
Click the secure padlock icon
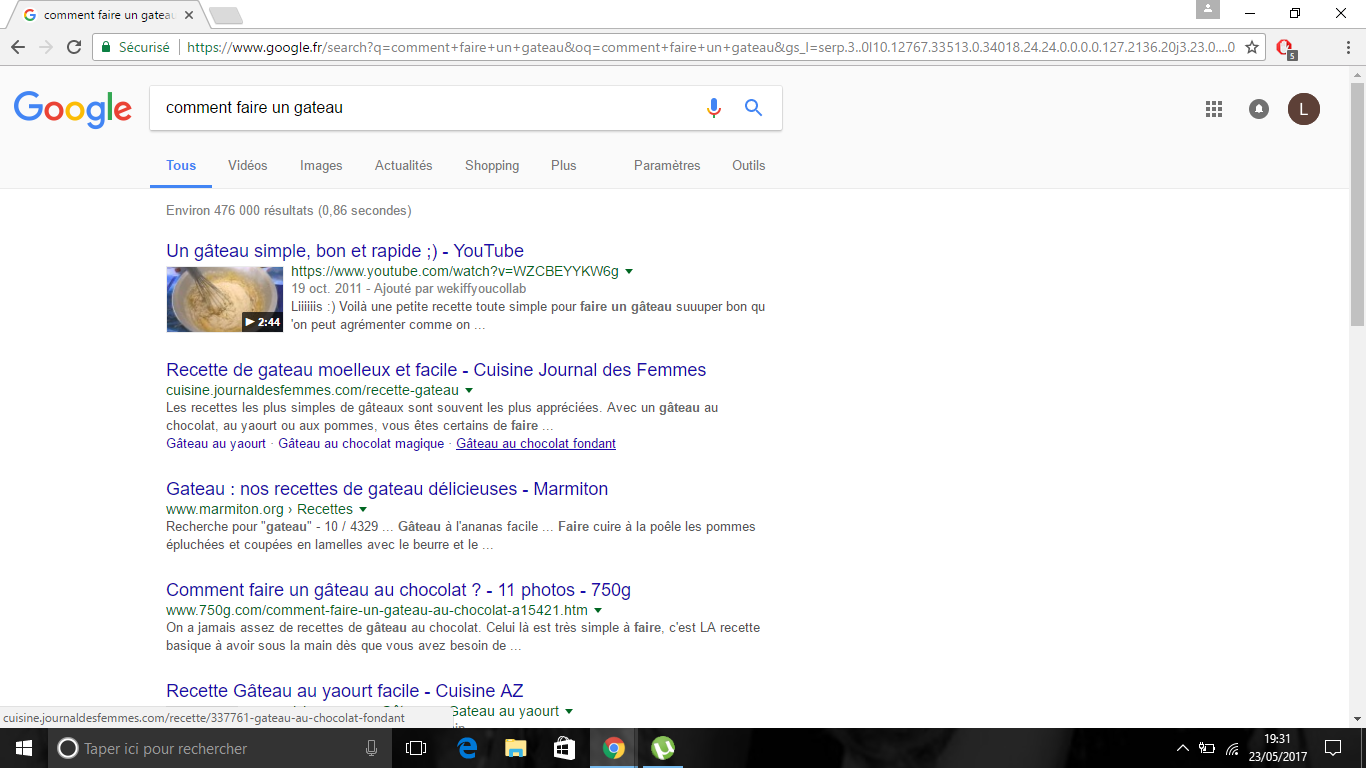(107, 47)
